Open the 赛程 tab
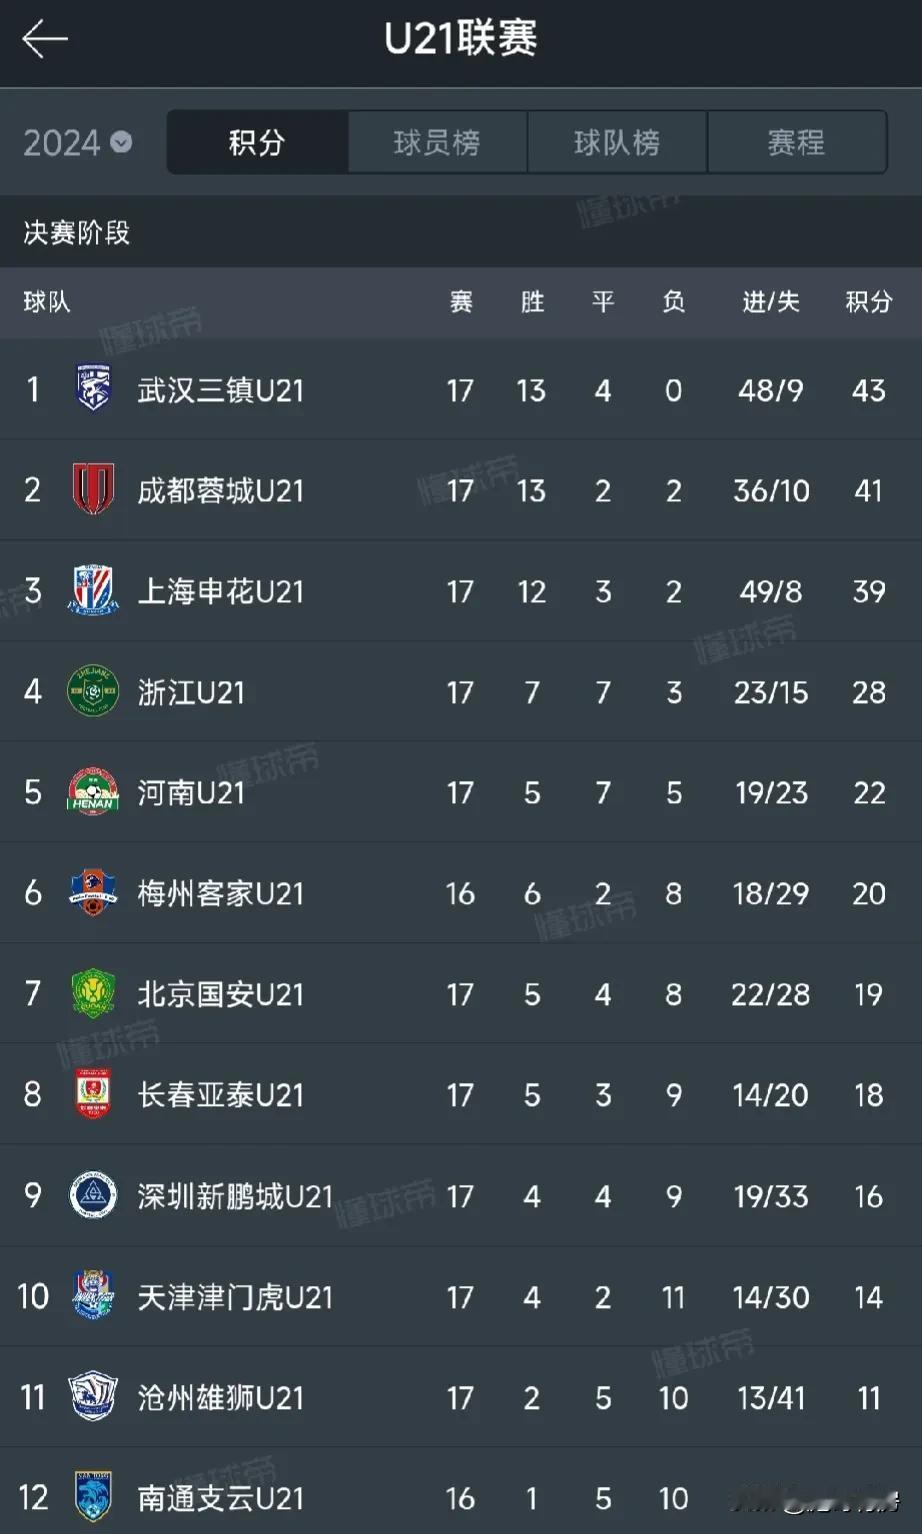The image size is (922, 1534). pos(797,143)
